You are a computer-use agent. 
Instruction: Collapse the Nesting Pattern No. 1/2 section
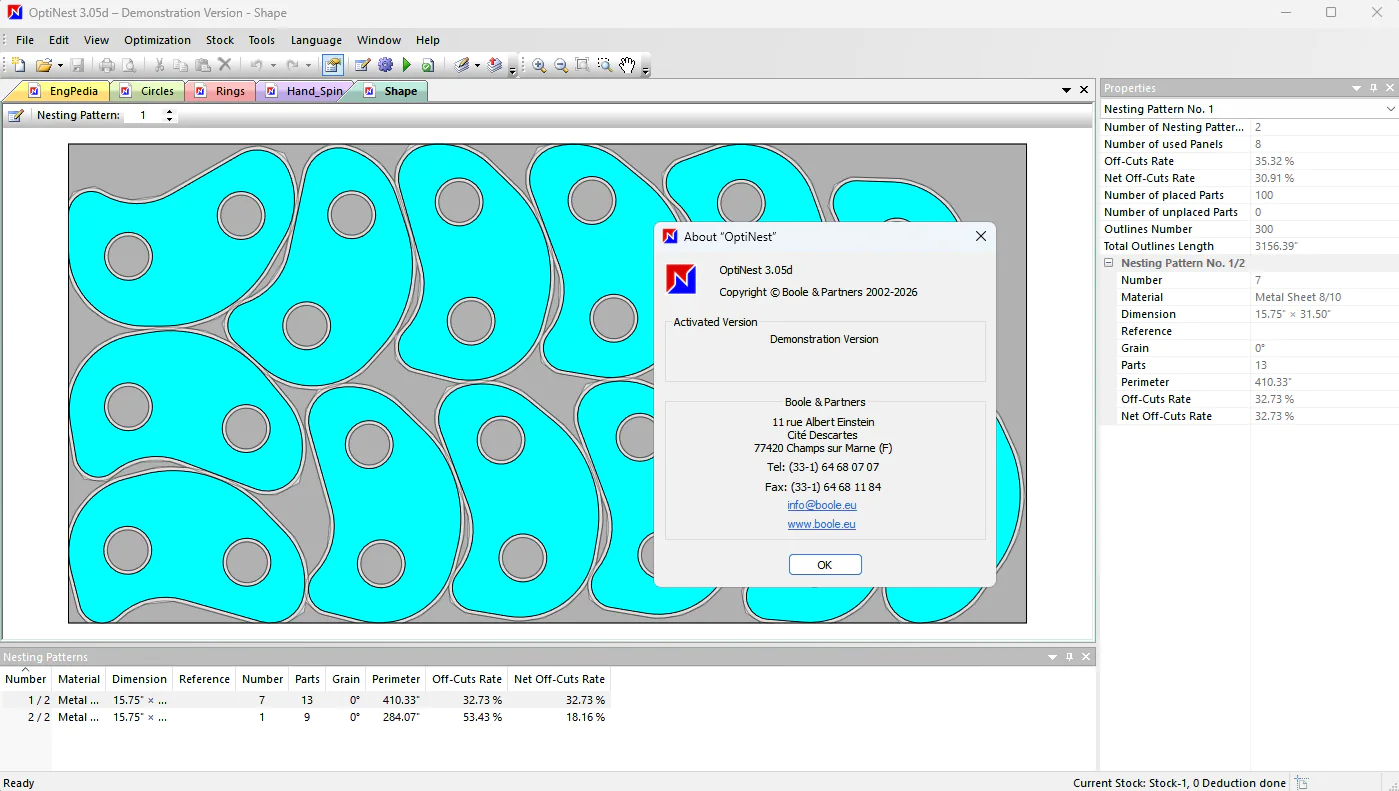coord(1108,263)
